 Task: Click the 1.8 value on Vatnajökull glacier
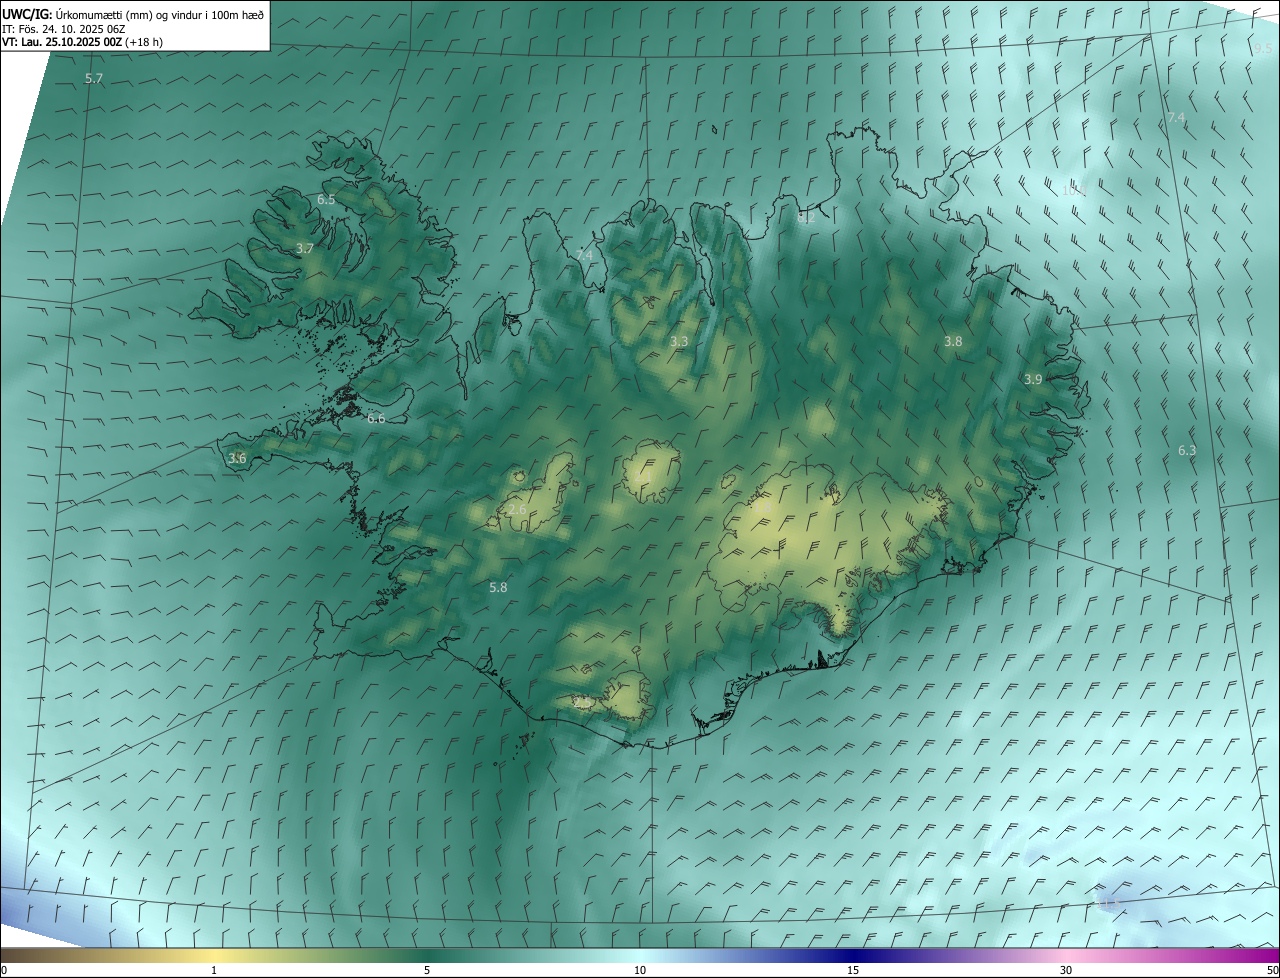[762, 508]
